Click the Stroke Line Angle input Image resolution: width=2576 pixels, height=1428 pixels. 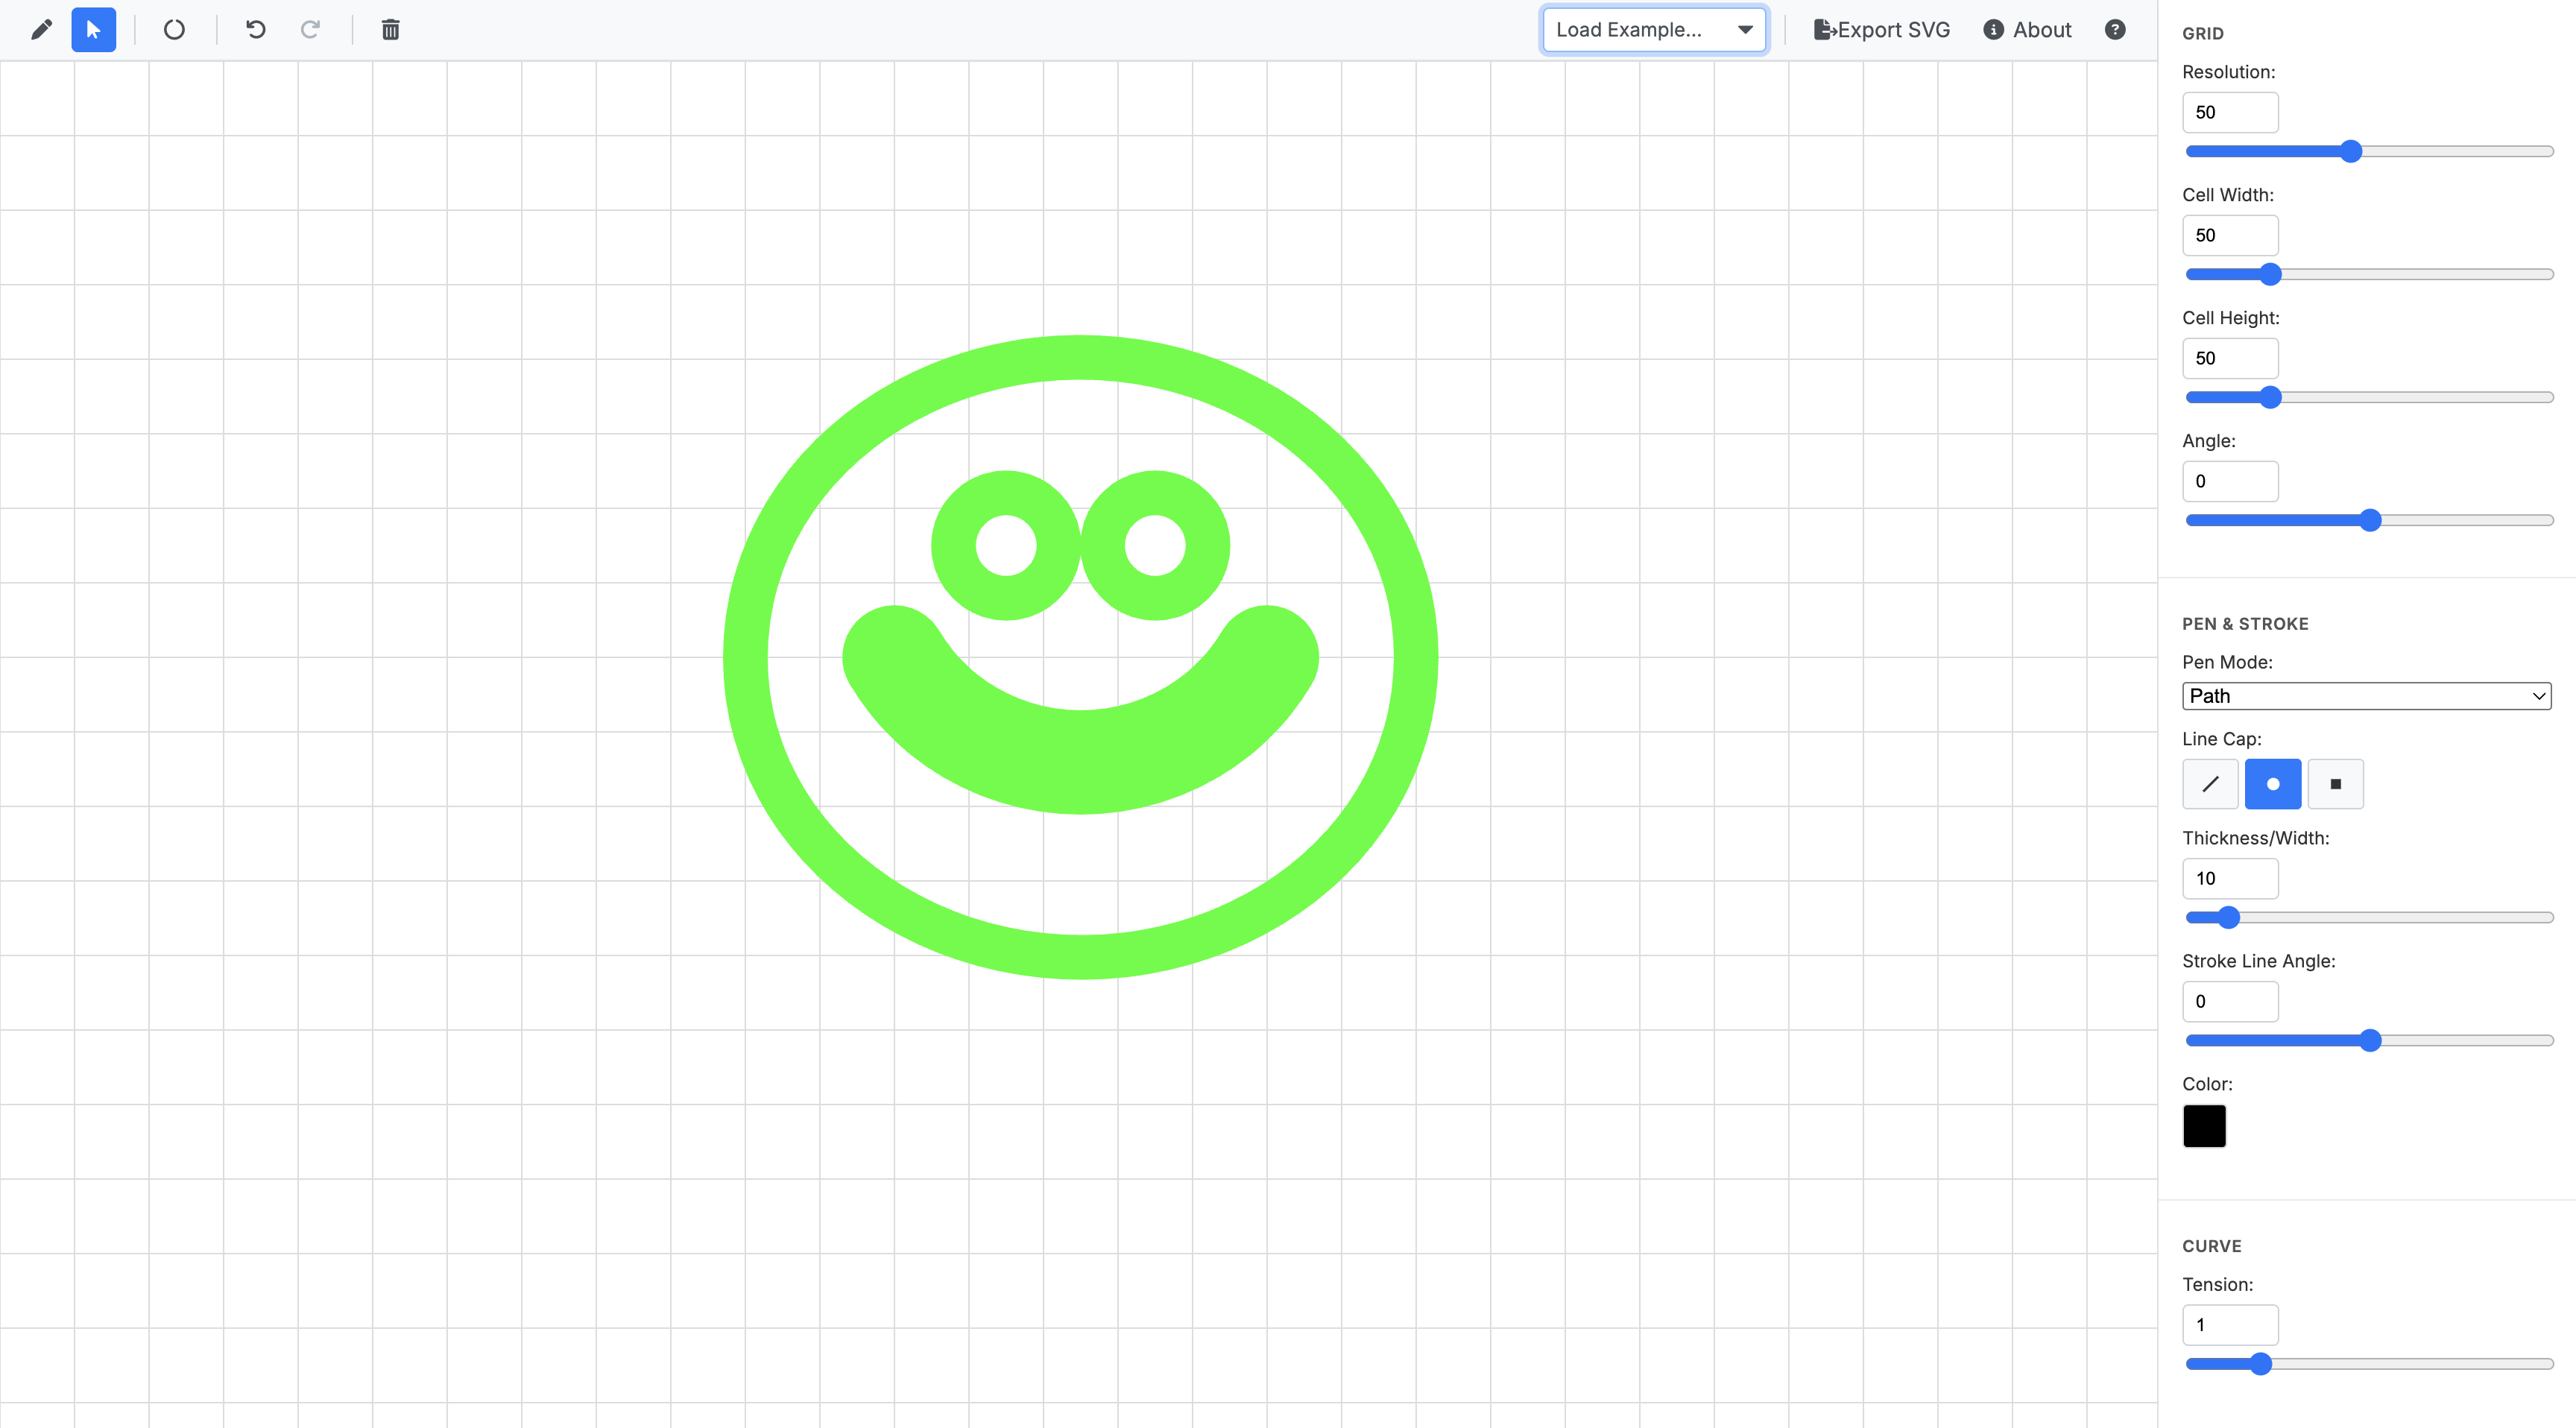(x=2230, y=1001)
